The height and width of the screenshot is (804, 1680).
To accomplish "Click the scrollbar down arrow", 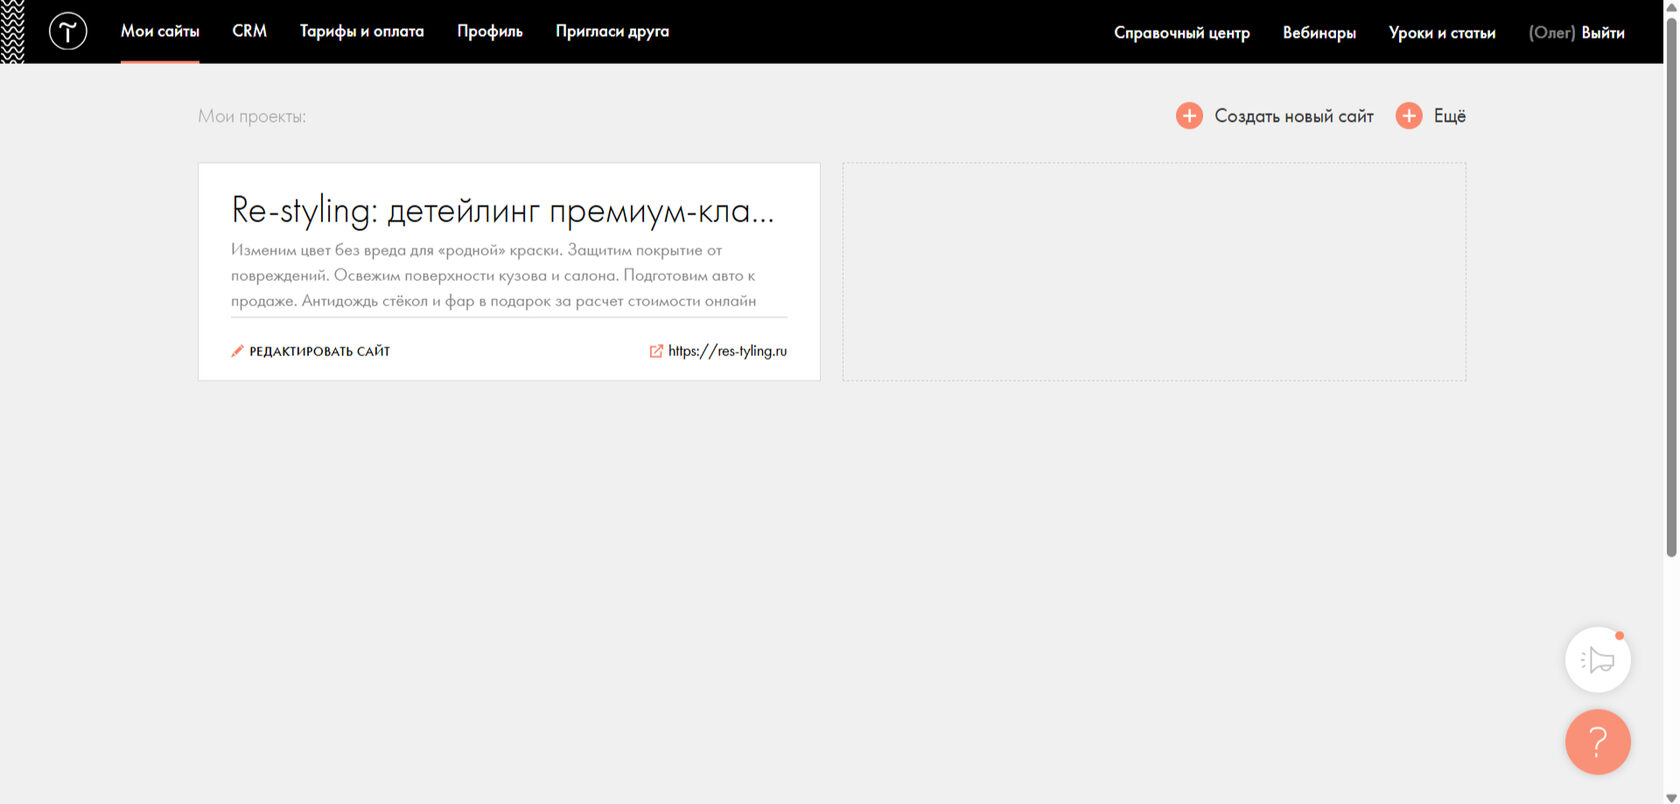I will 1671,797.
